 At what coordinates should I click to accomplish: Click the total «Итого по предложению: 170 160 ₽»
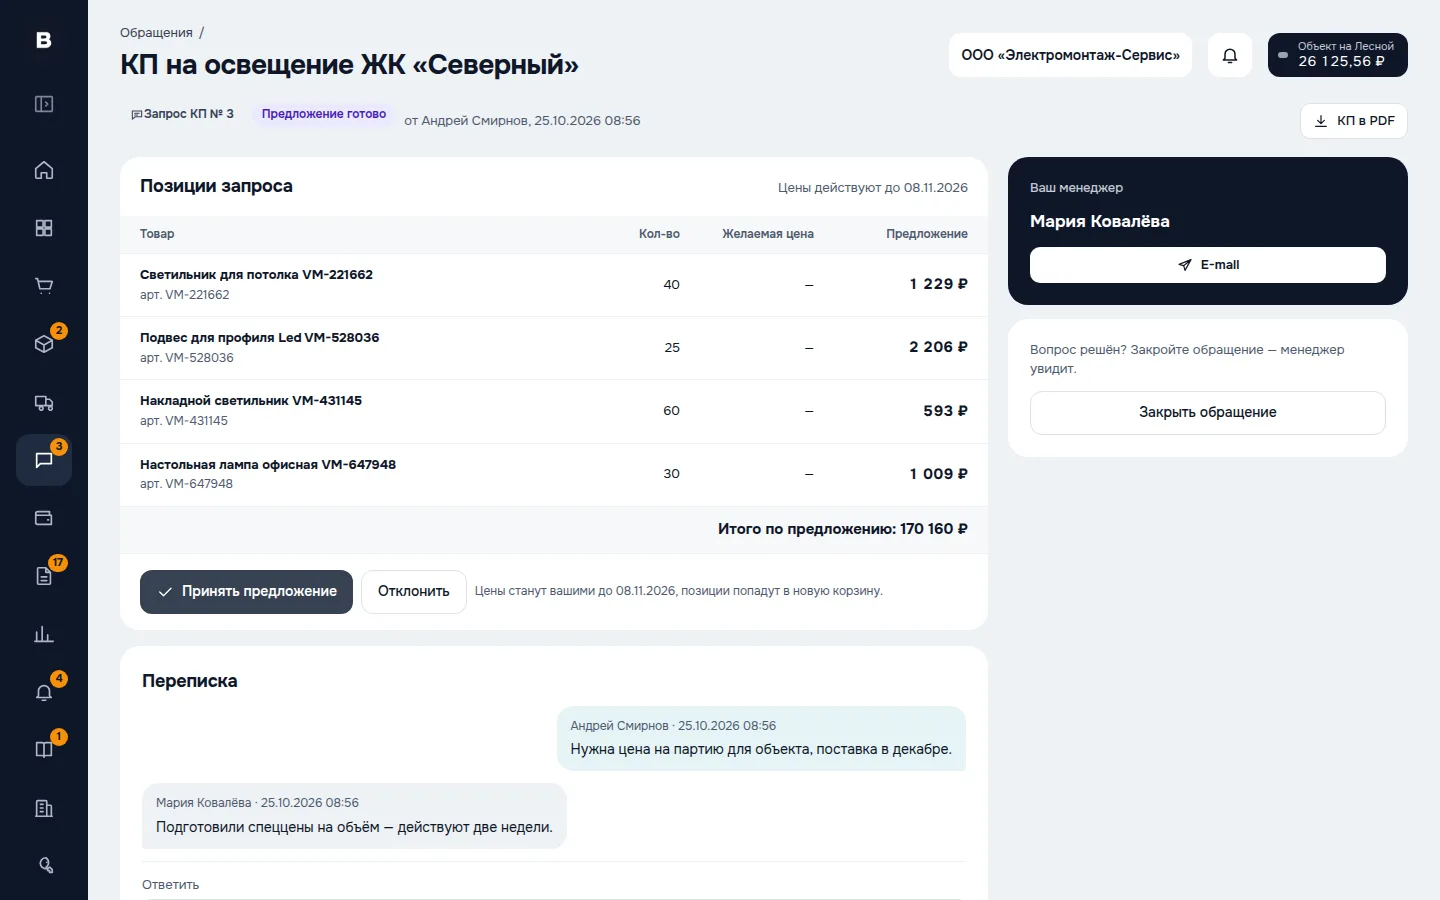click(843, 529)
